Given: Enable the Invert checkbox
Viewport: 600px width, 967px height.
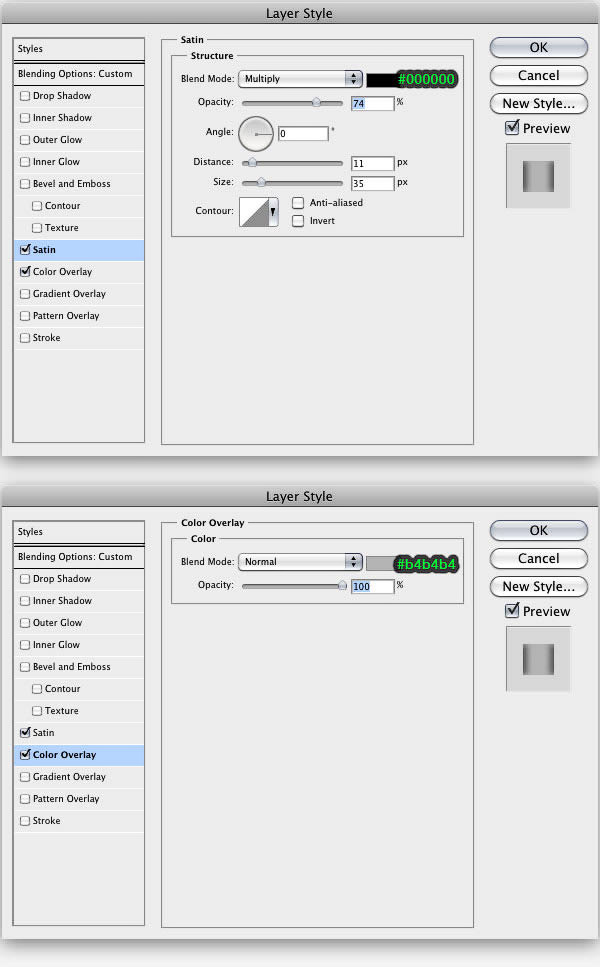Looking at the screenshot, I should [x=298, y=221].
